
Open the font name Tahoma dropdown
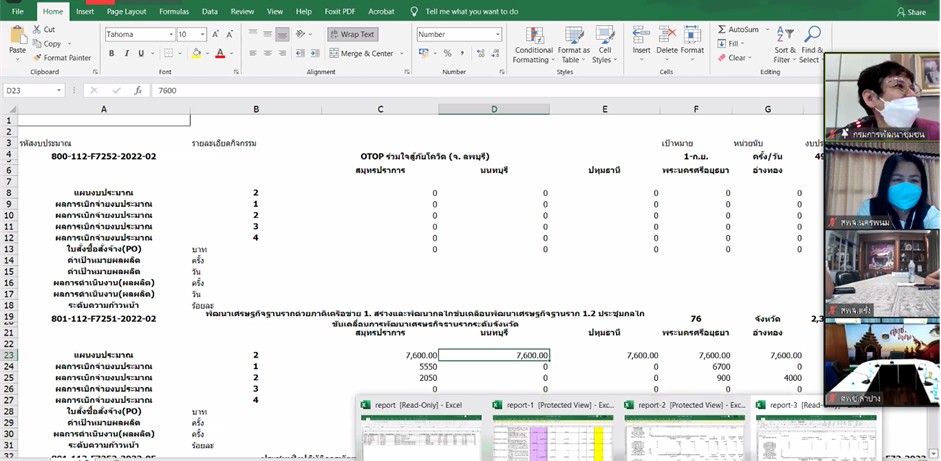coord(171,35)
